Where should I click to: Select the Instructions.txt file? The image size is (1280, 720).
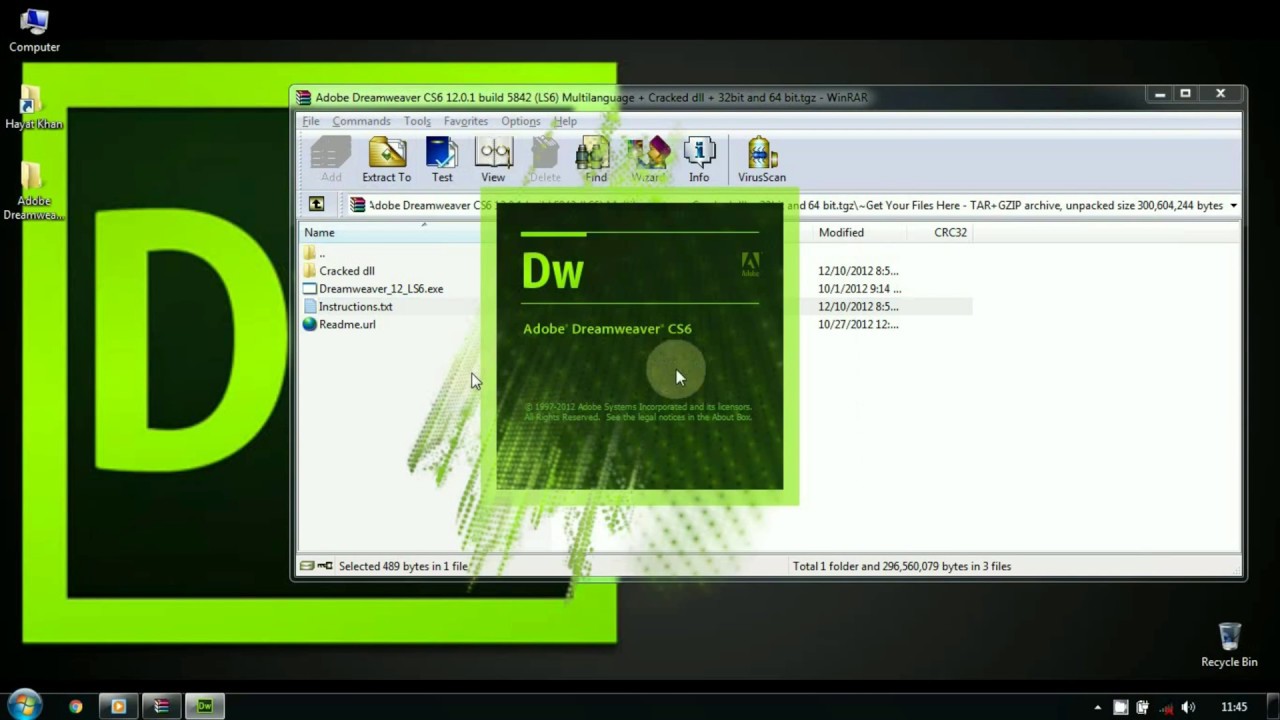(x=347, y=307)
